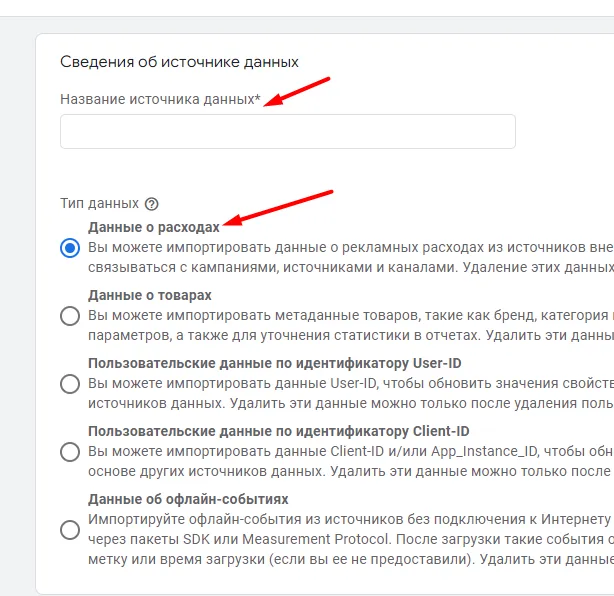Open the help icon beside Тип данных
Image resolution: width=614 pixels, height=596 pixels.
152,204
